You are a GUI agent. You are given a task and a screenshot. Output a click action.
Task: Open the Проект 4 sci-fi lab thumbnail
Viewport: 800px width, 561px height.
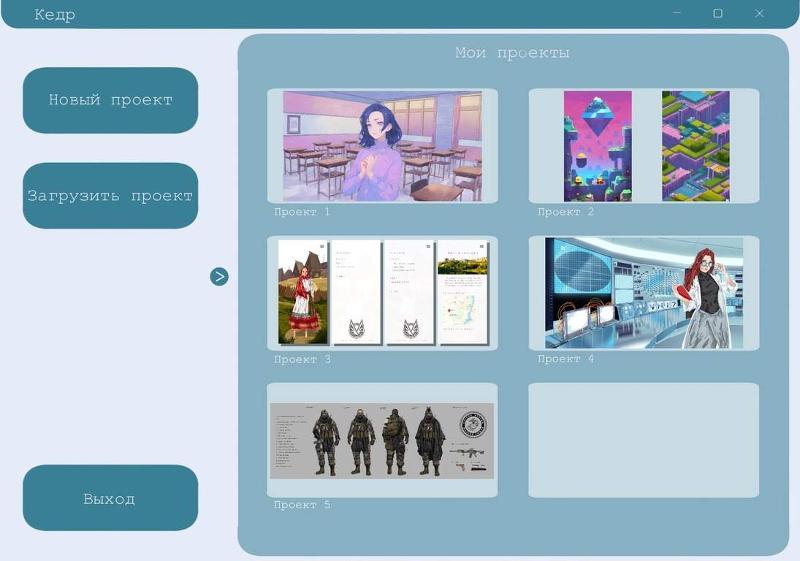point(644,293)
